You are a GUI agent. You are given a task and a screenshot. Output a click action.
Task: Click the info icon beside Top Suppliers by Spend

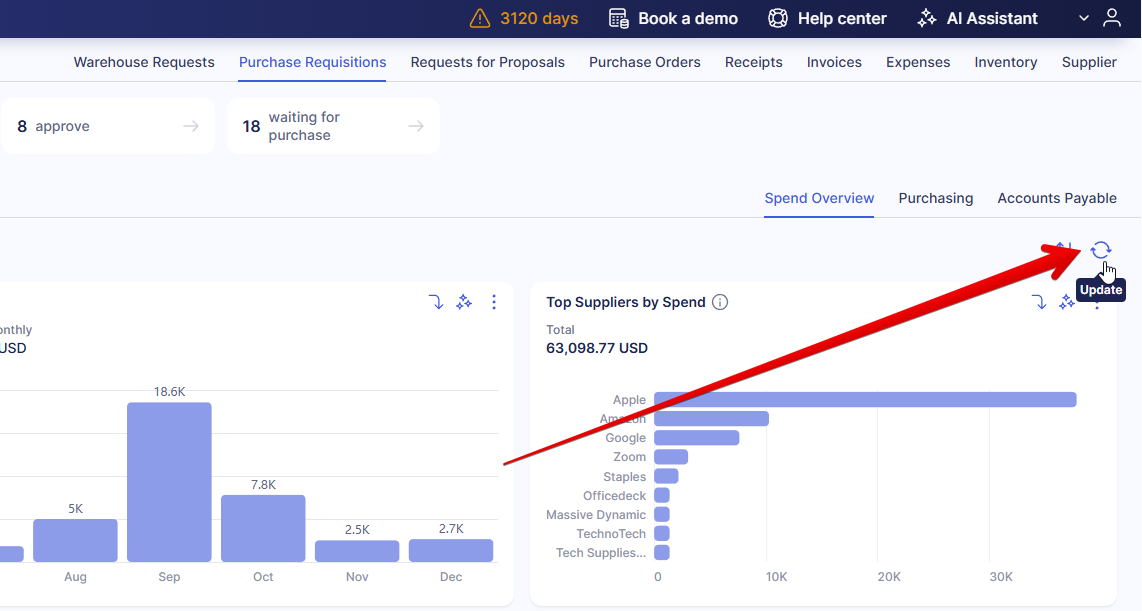pyautogui.click(x=720, y=302)
